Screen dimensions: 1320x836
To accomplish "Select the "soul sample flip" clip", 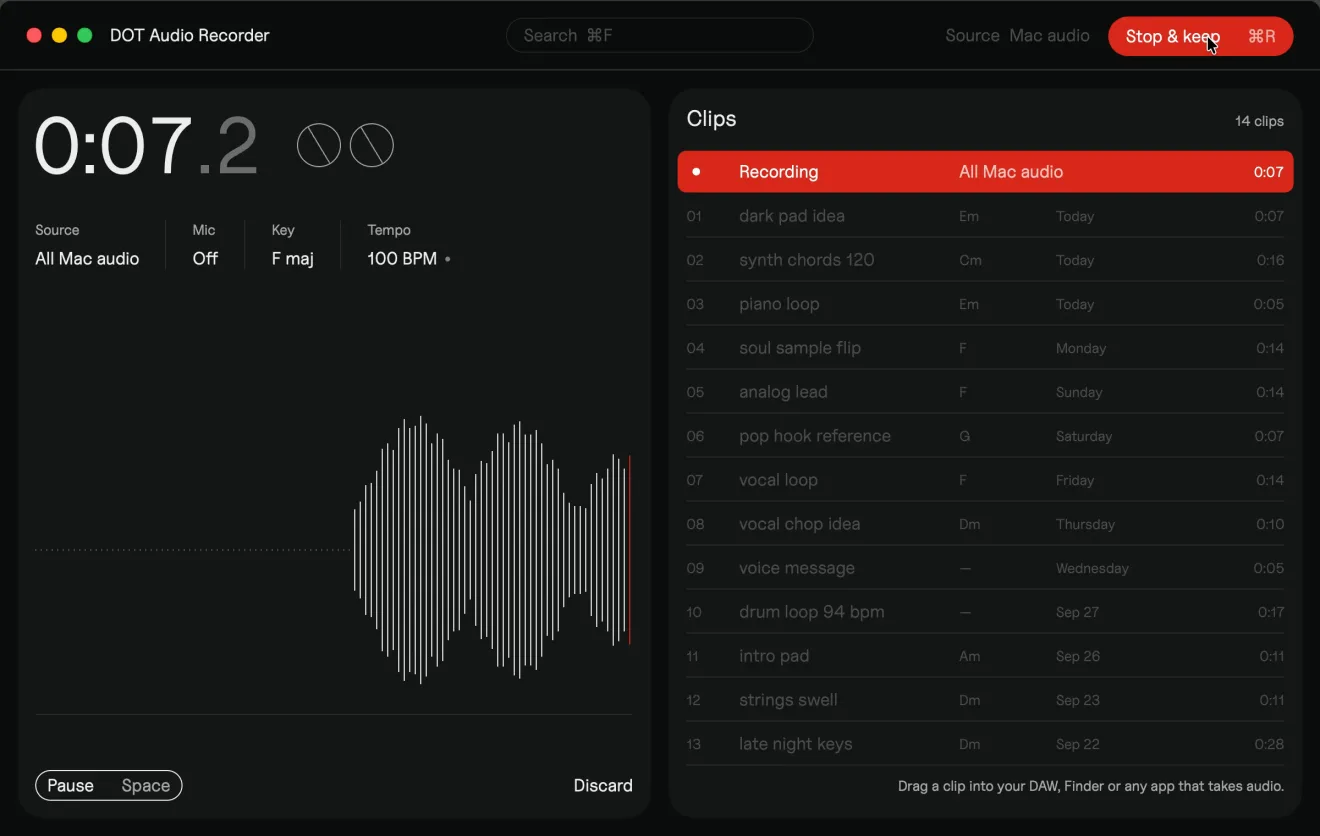I will [x=985, y=348].
